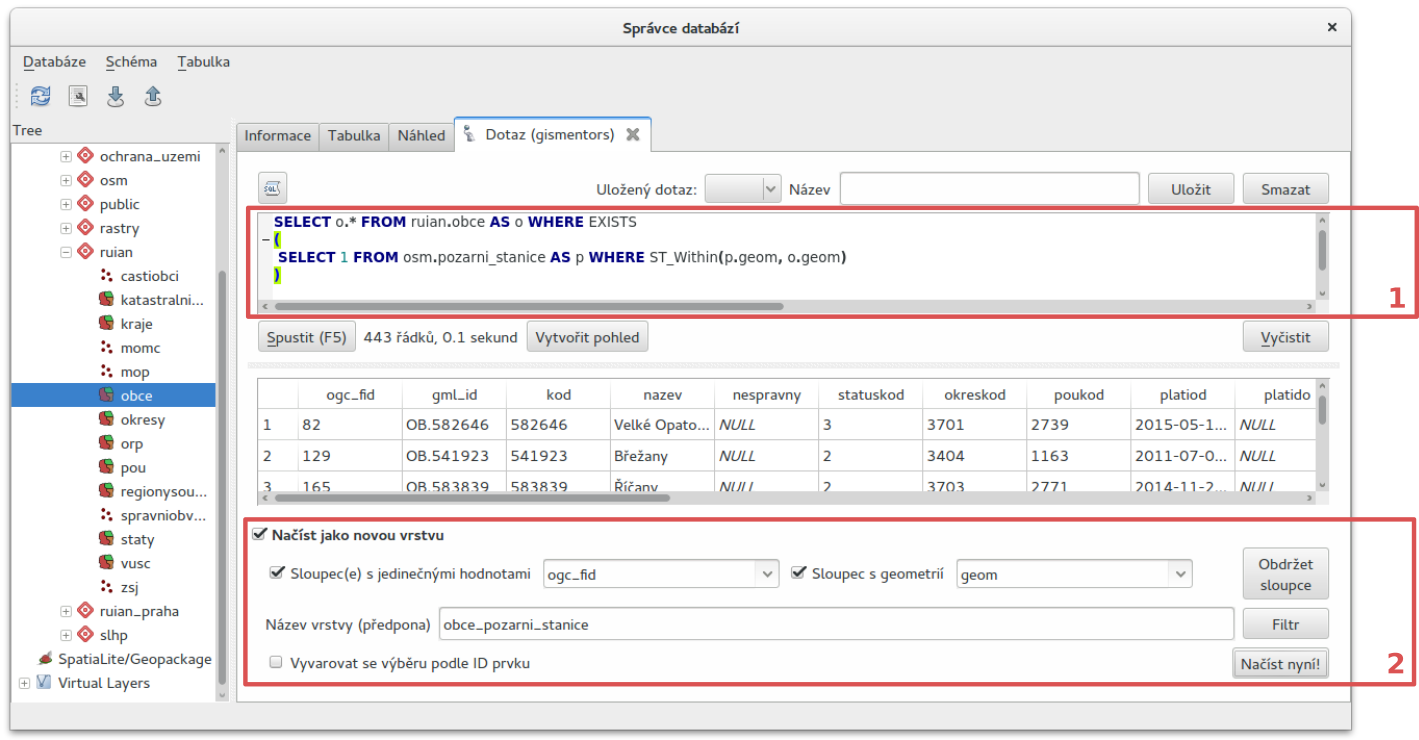The width and height of the screenshot is (1419, 740).
Task: Expand the Virtual Layers node
Action: tap(24, 683)
